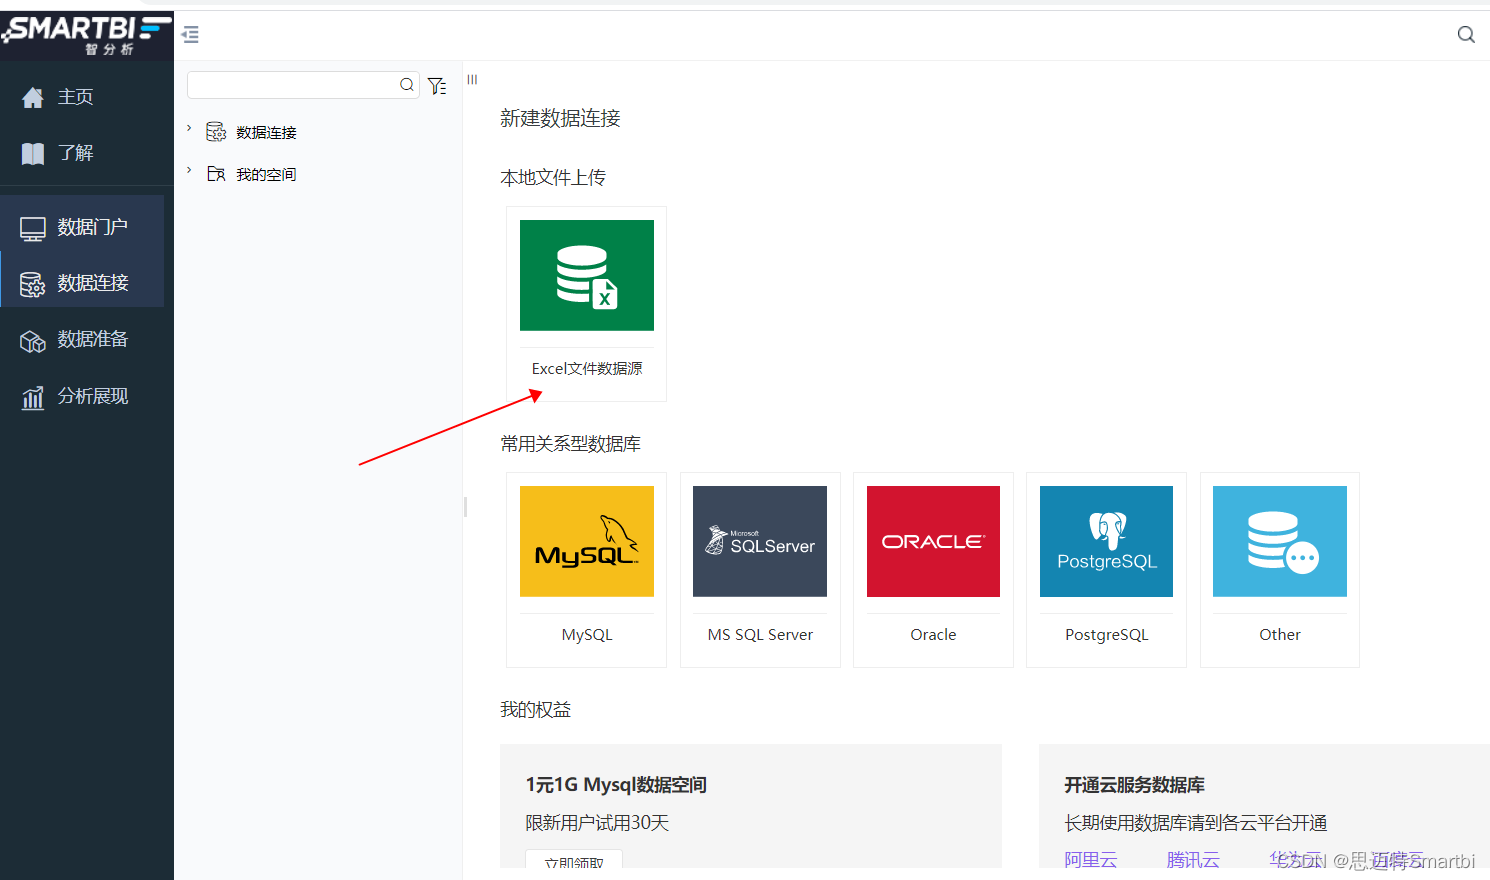Open 数据准备 in sidebar
The width and height of the screenshot is (1490, 880).
click(93, 339)
